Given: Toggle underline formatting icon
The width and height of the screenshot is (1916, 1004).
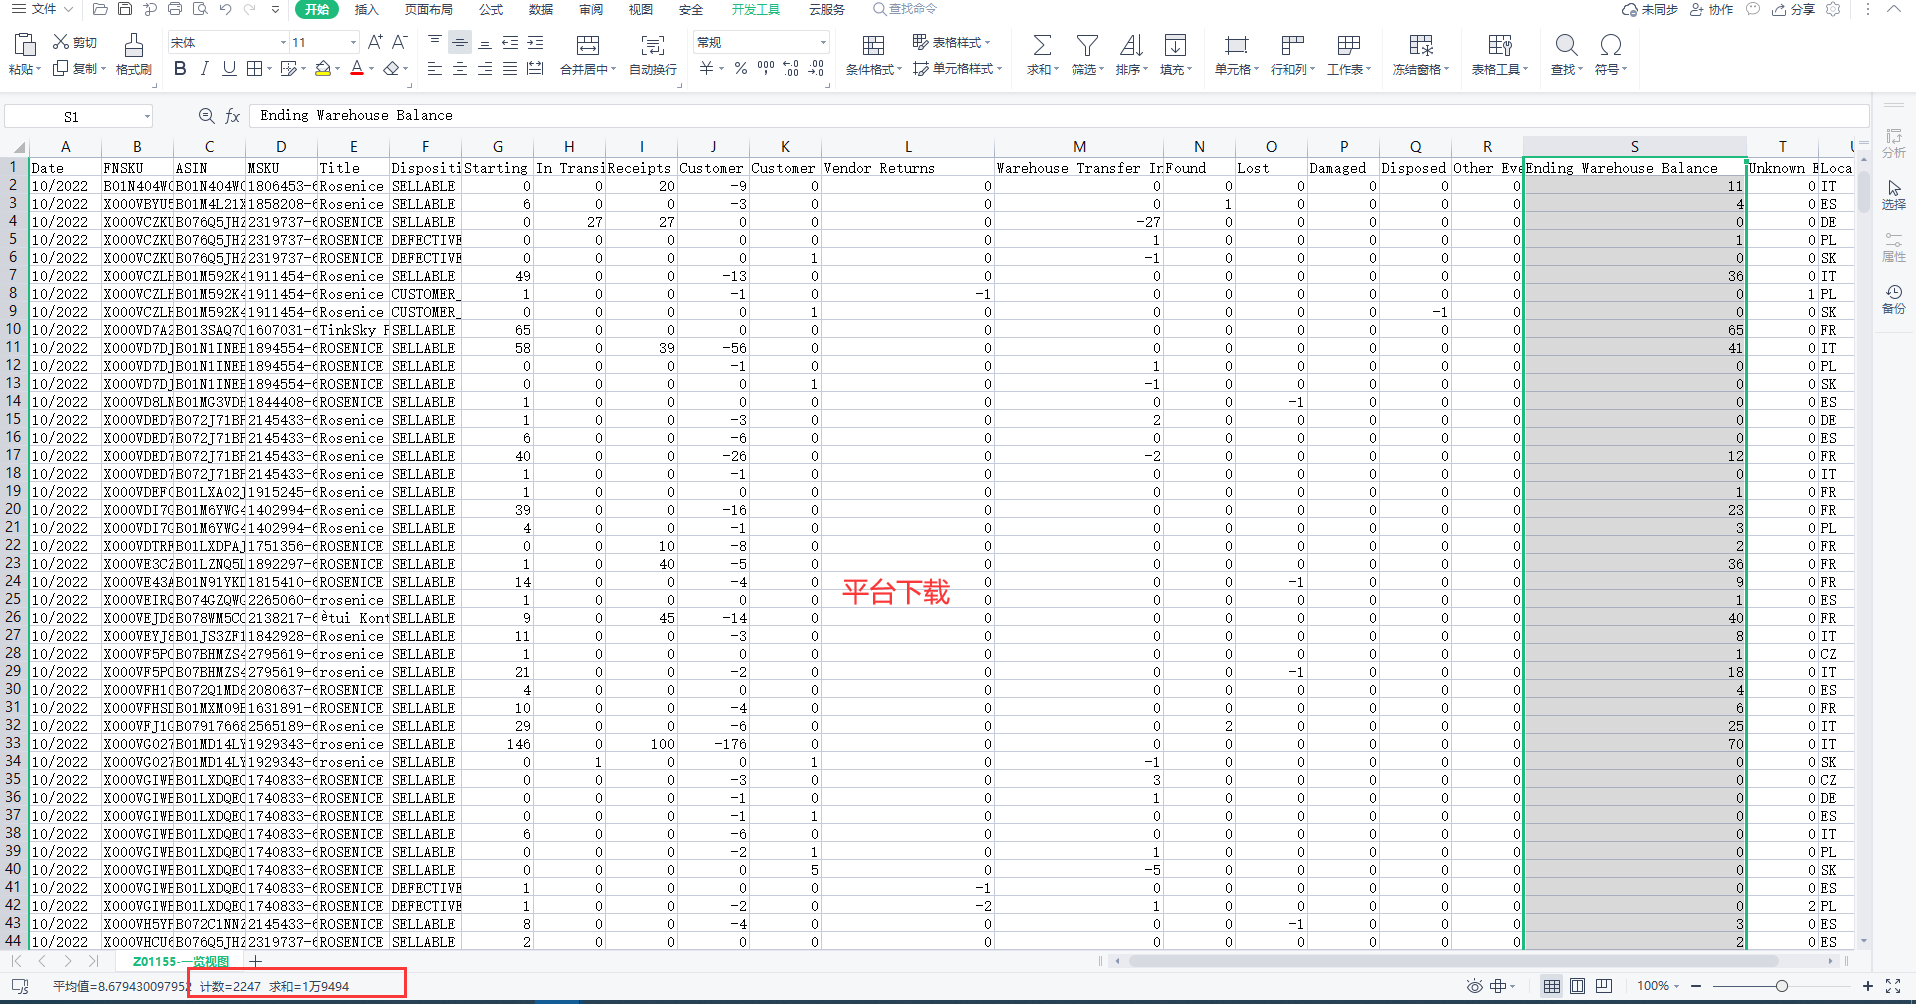Looking at the screenshot, I should click(x=229, y=68).
